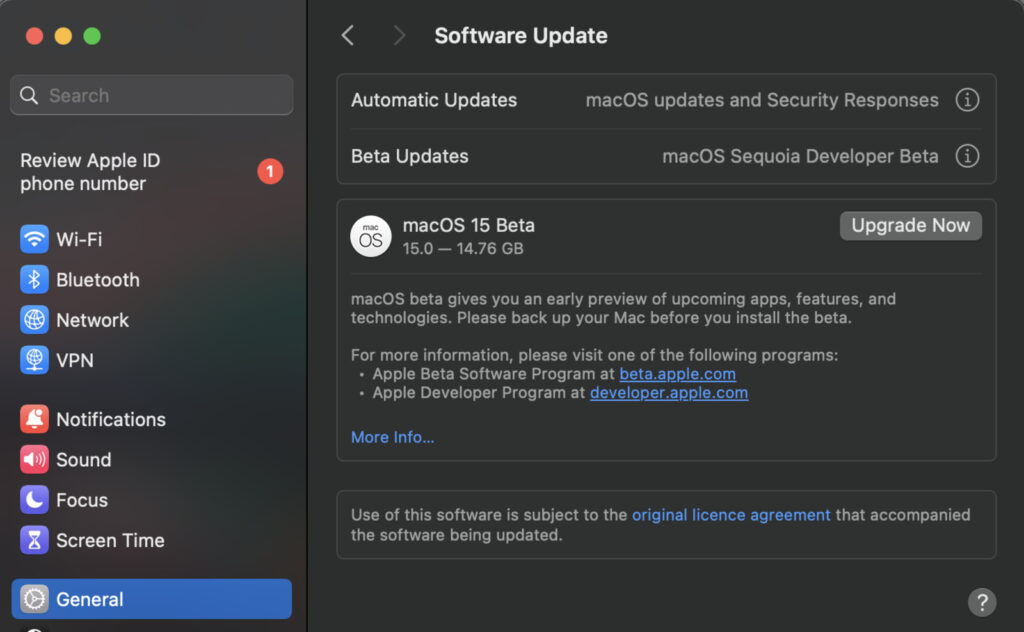The image size is (1024, 632).
Task: Click the Beta Updates info button
Action: 967,156
